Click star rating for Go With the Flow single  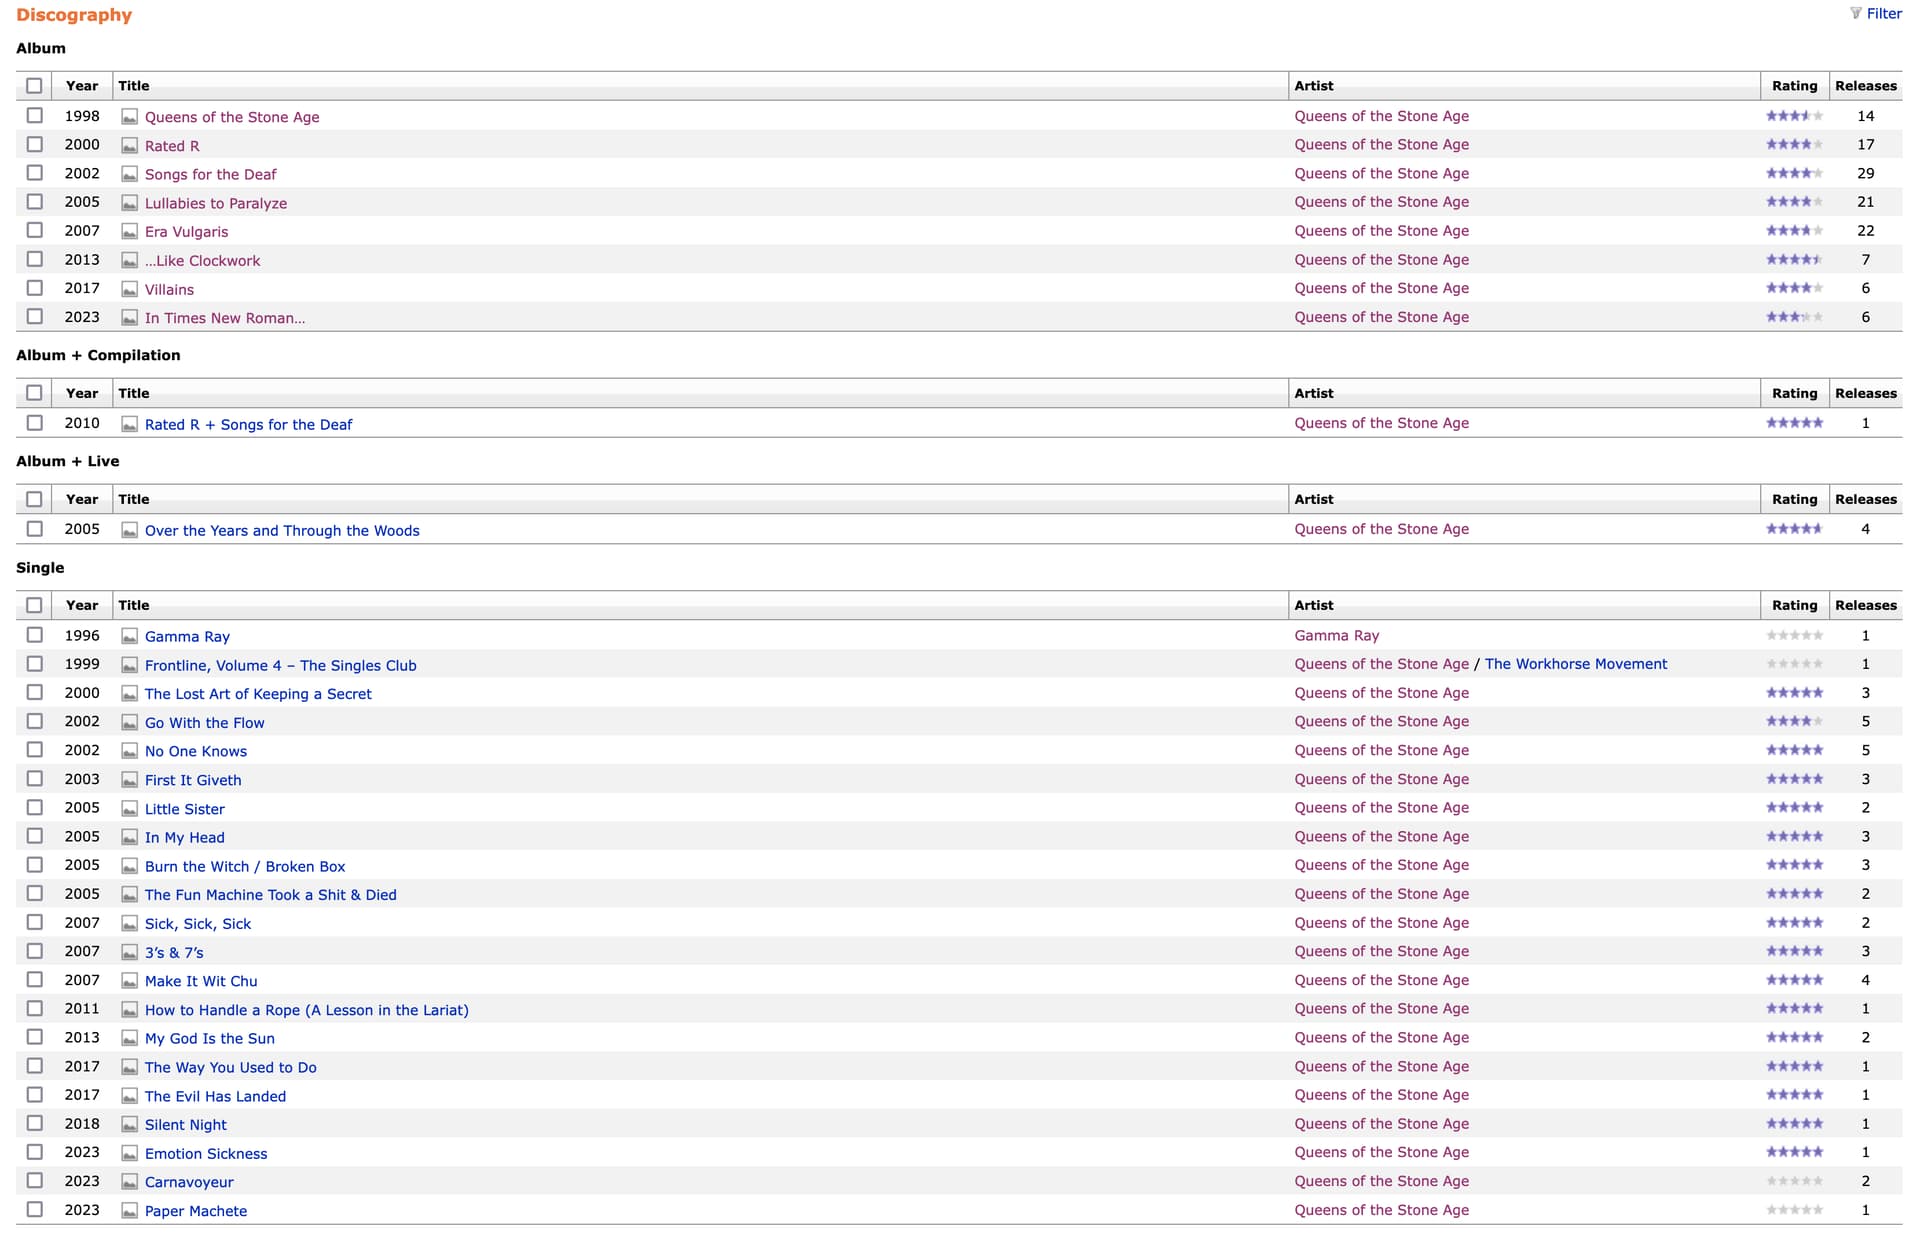(x=1794, y=721)
